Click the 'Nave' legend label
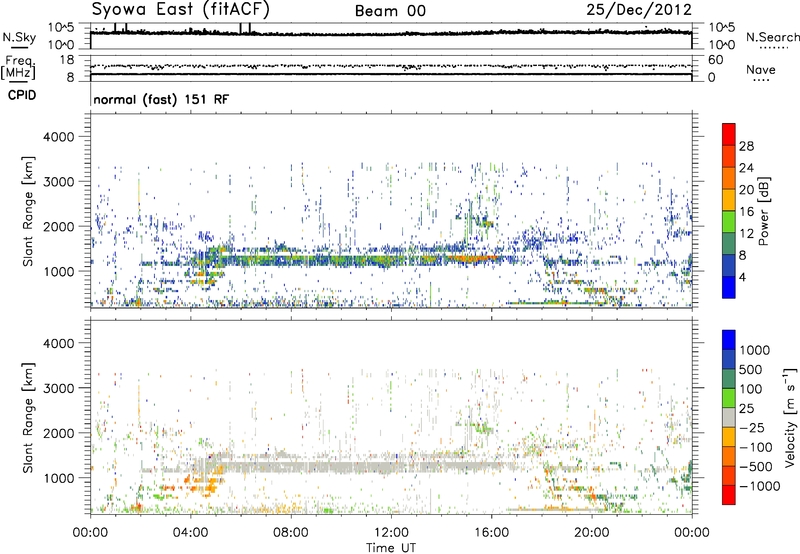The image size is (800, 554). pos(761,69)
